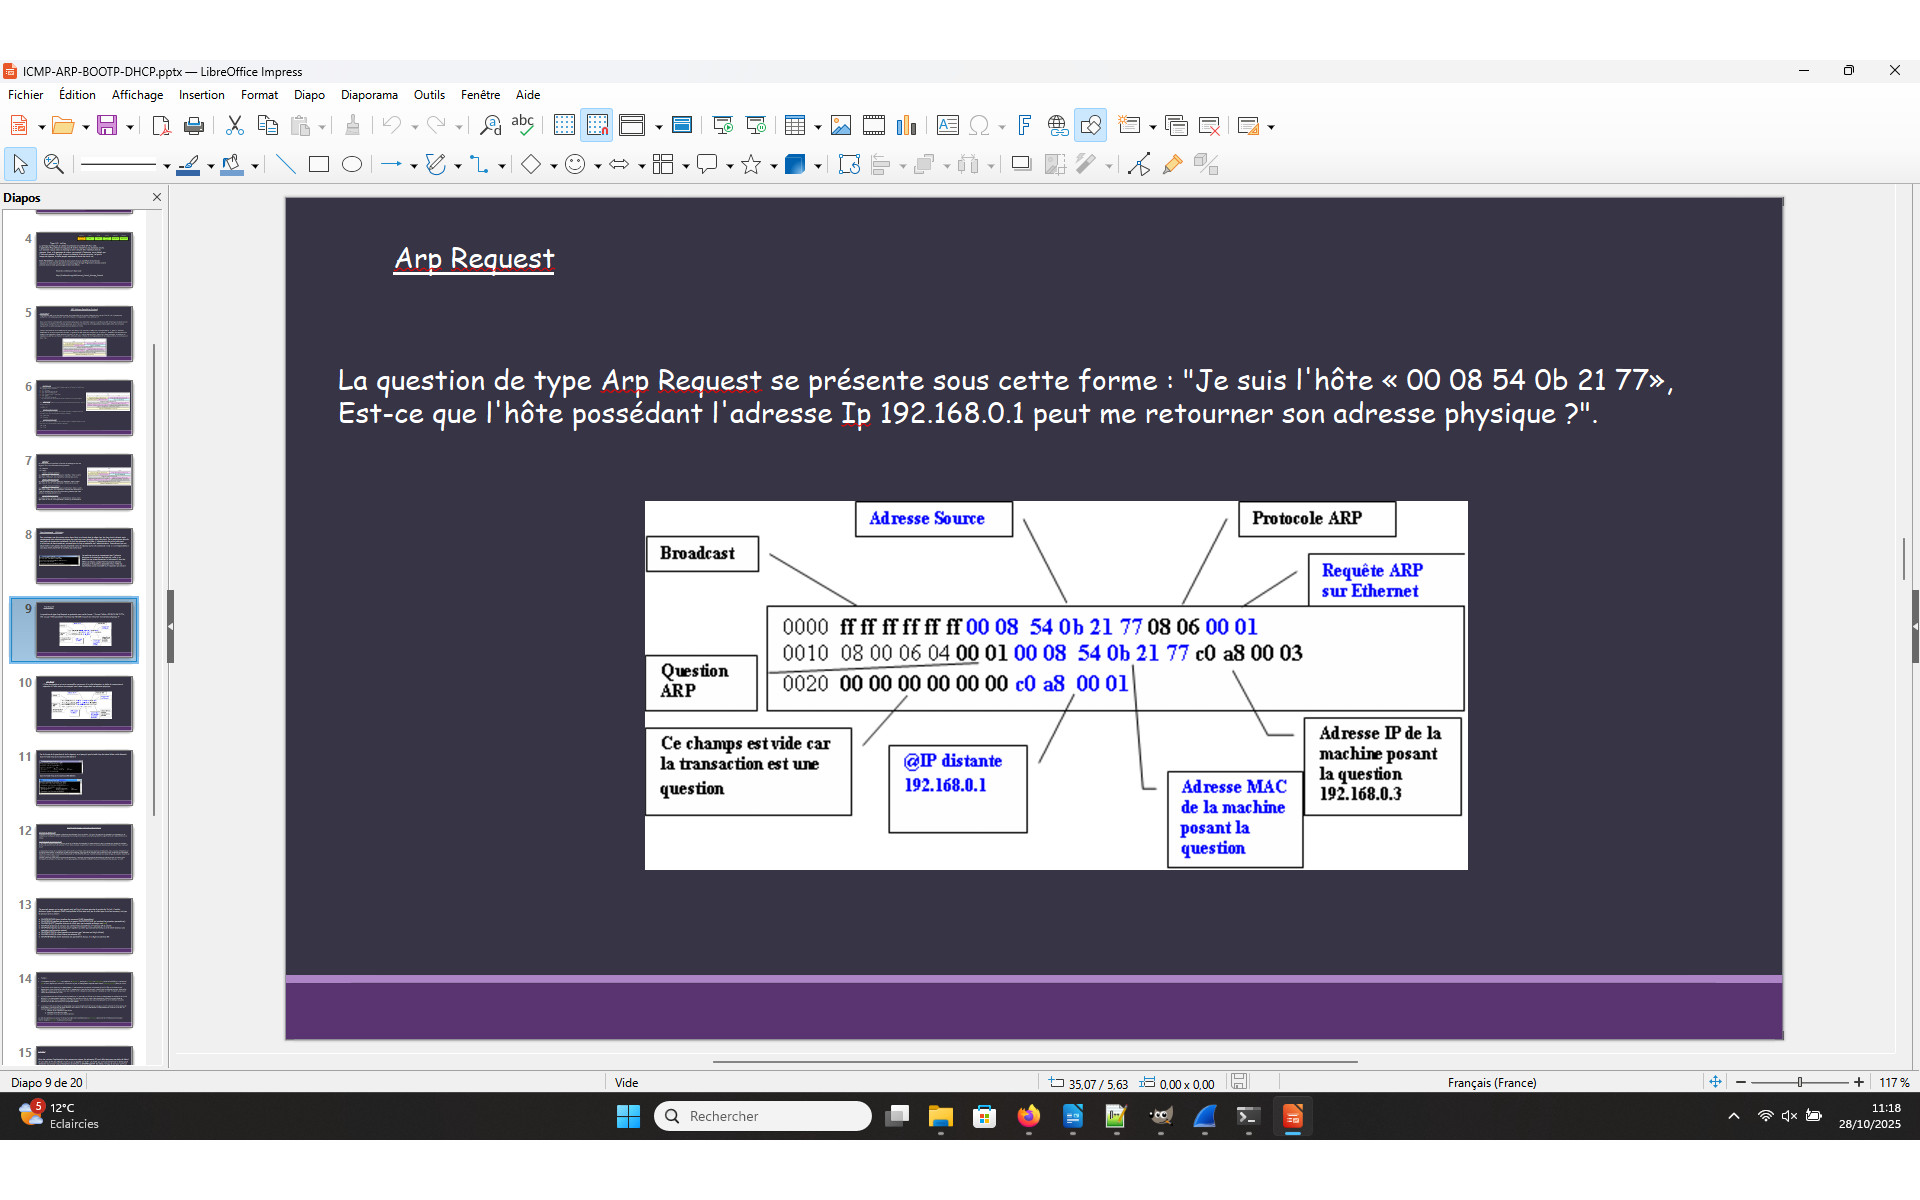
Task: Adjust the zoom level slider
Action: point(1800,1081)
